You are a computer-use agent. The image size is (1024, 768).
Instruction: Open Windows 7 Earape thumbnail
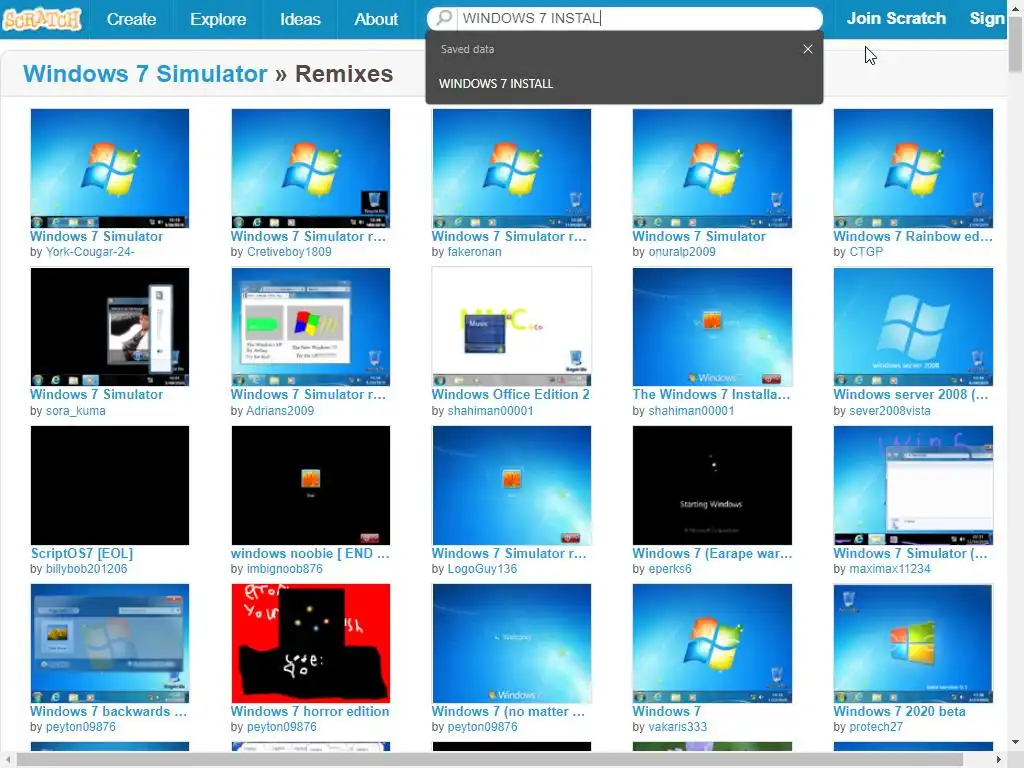pyautogui.click(x=712, y=485)
